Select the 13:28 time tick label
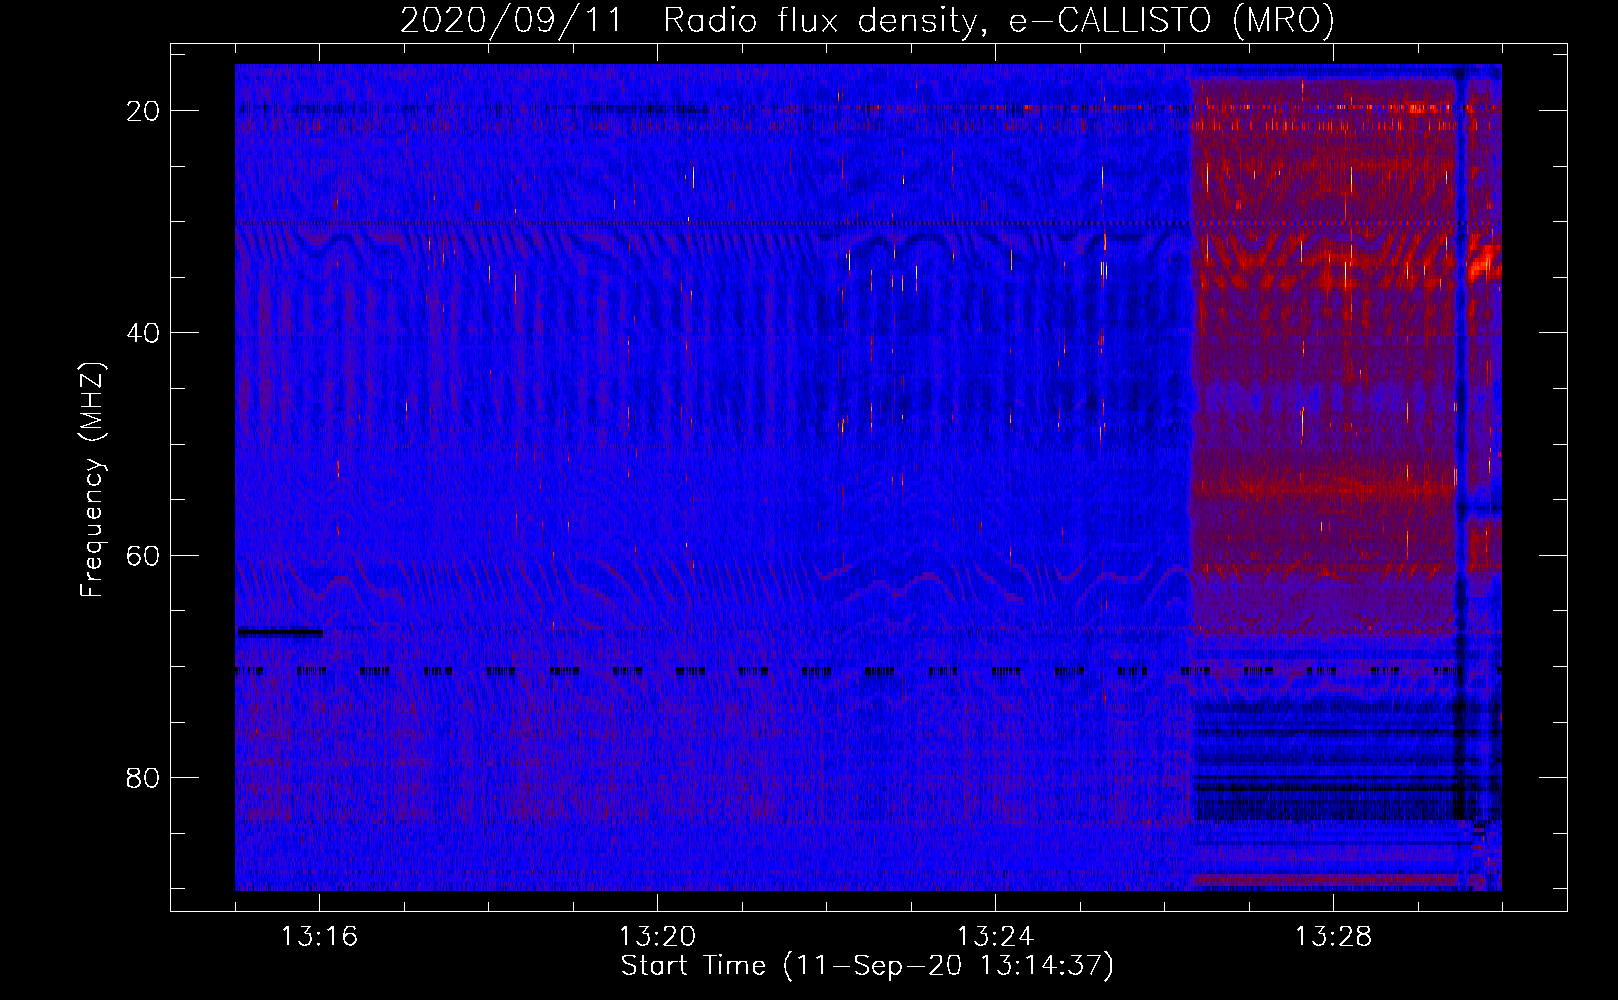 tap(1333, 937)
